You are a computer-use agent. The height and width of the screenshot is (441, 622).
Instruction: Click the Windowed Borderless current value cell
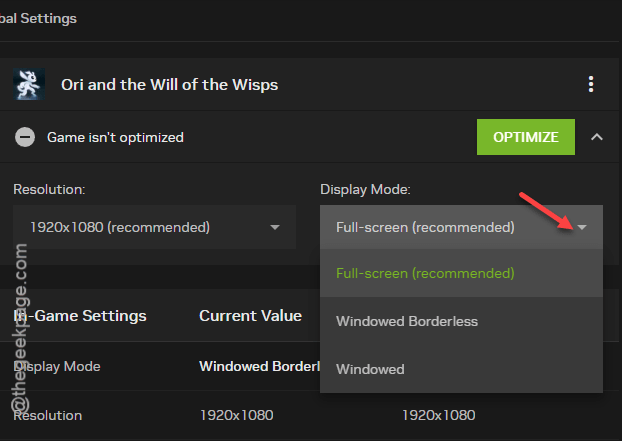click(259, 366)
